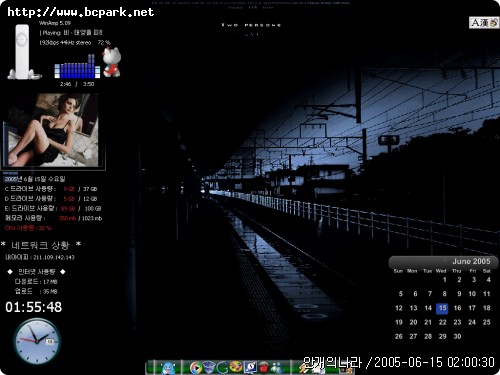
Task: Click the 업로드 35 MB line
Action: click(36, 291)
